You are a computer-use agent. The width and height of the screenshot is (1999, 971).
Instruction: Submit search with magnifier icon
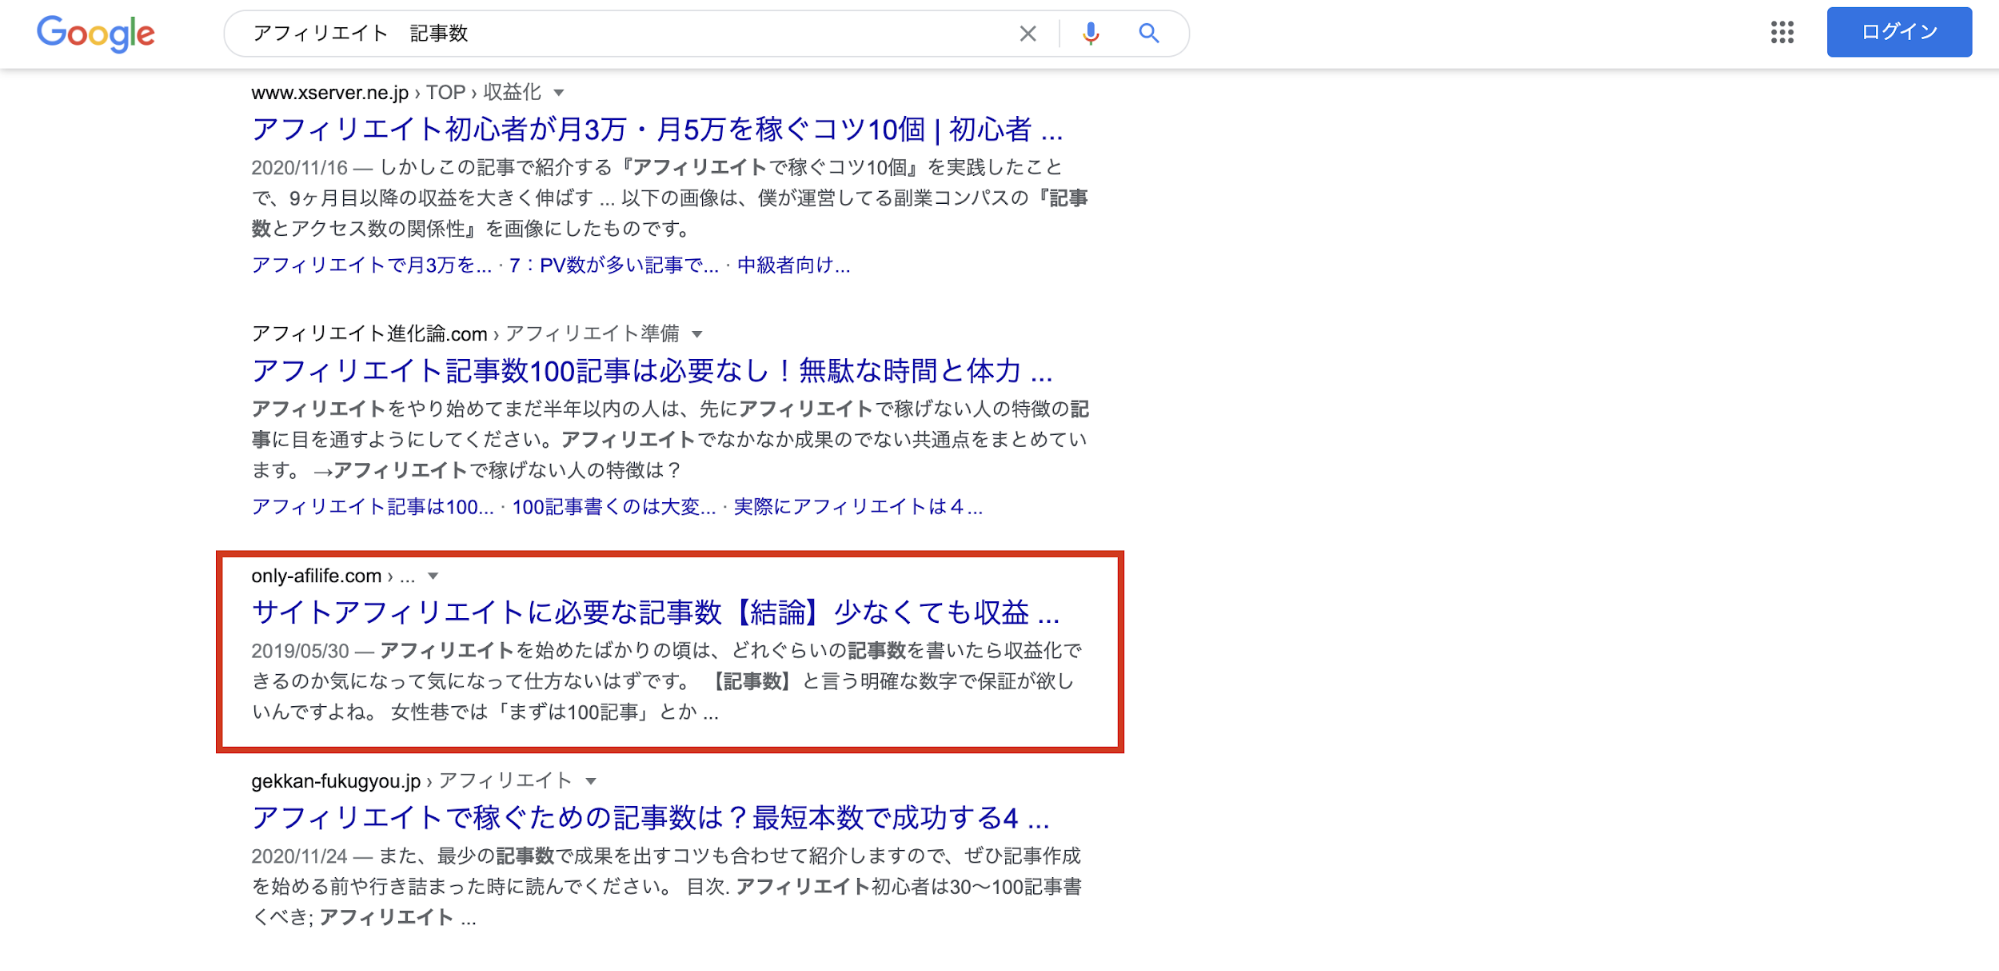click(x=1149, y=34)
